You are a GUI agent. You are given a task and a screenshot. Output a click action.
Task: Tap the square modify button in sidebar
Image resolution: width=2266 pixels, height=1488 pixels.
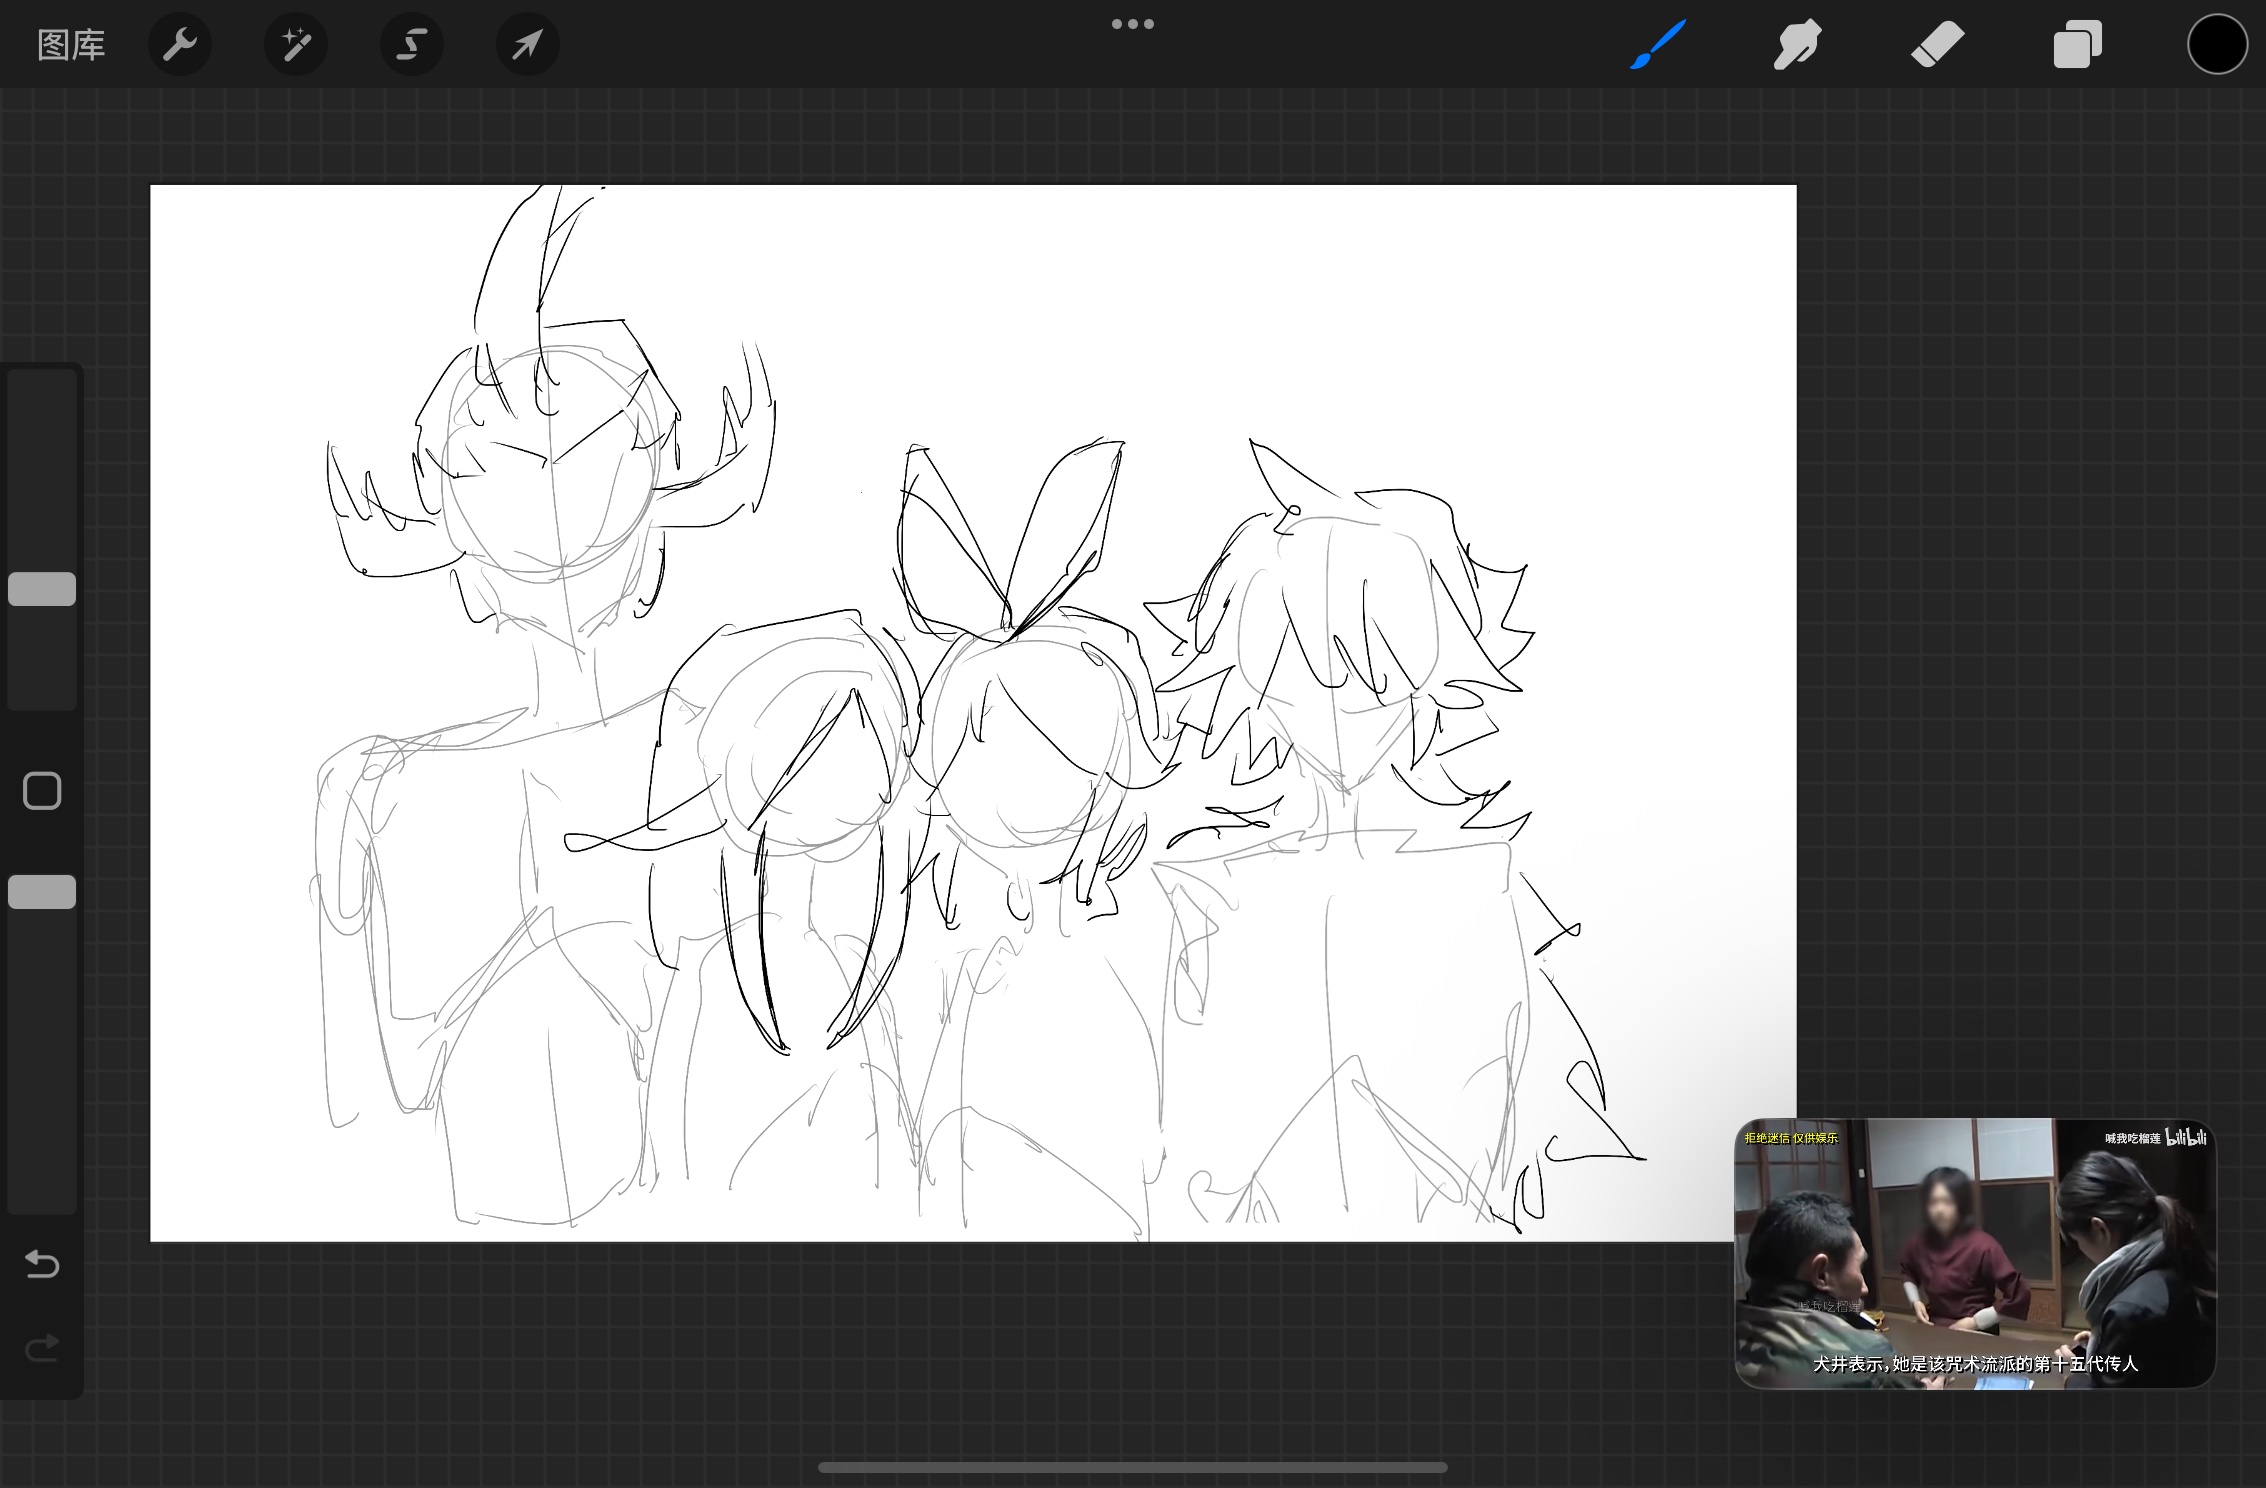(42, 791)
